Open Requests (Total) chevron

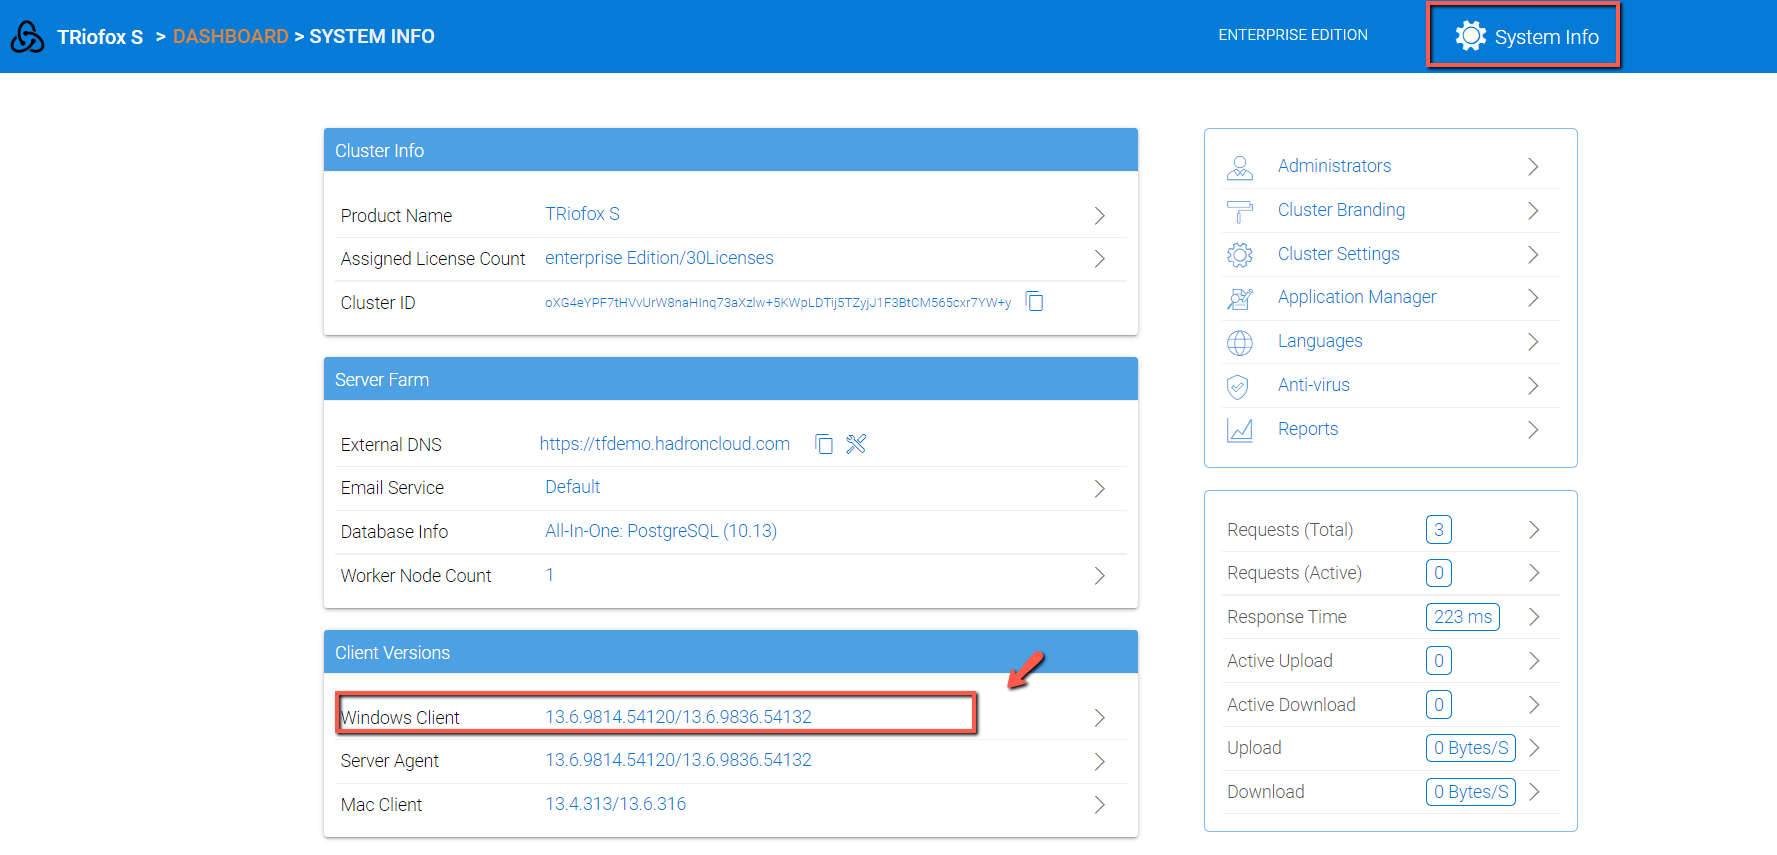[x=1534, y=530]
